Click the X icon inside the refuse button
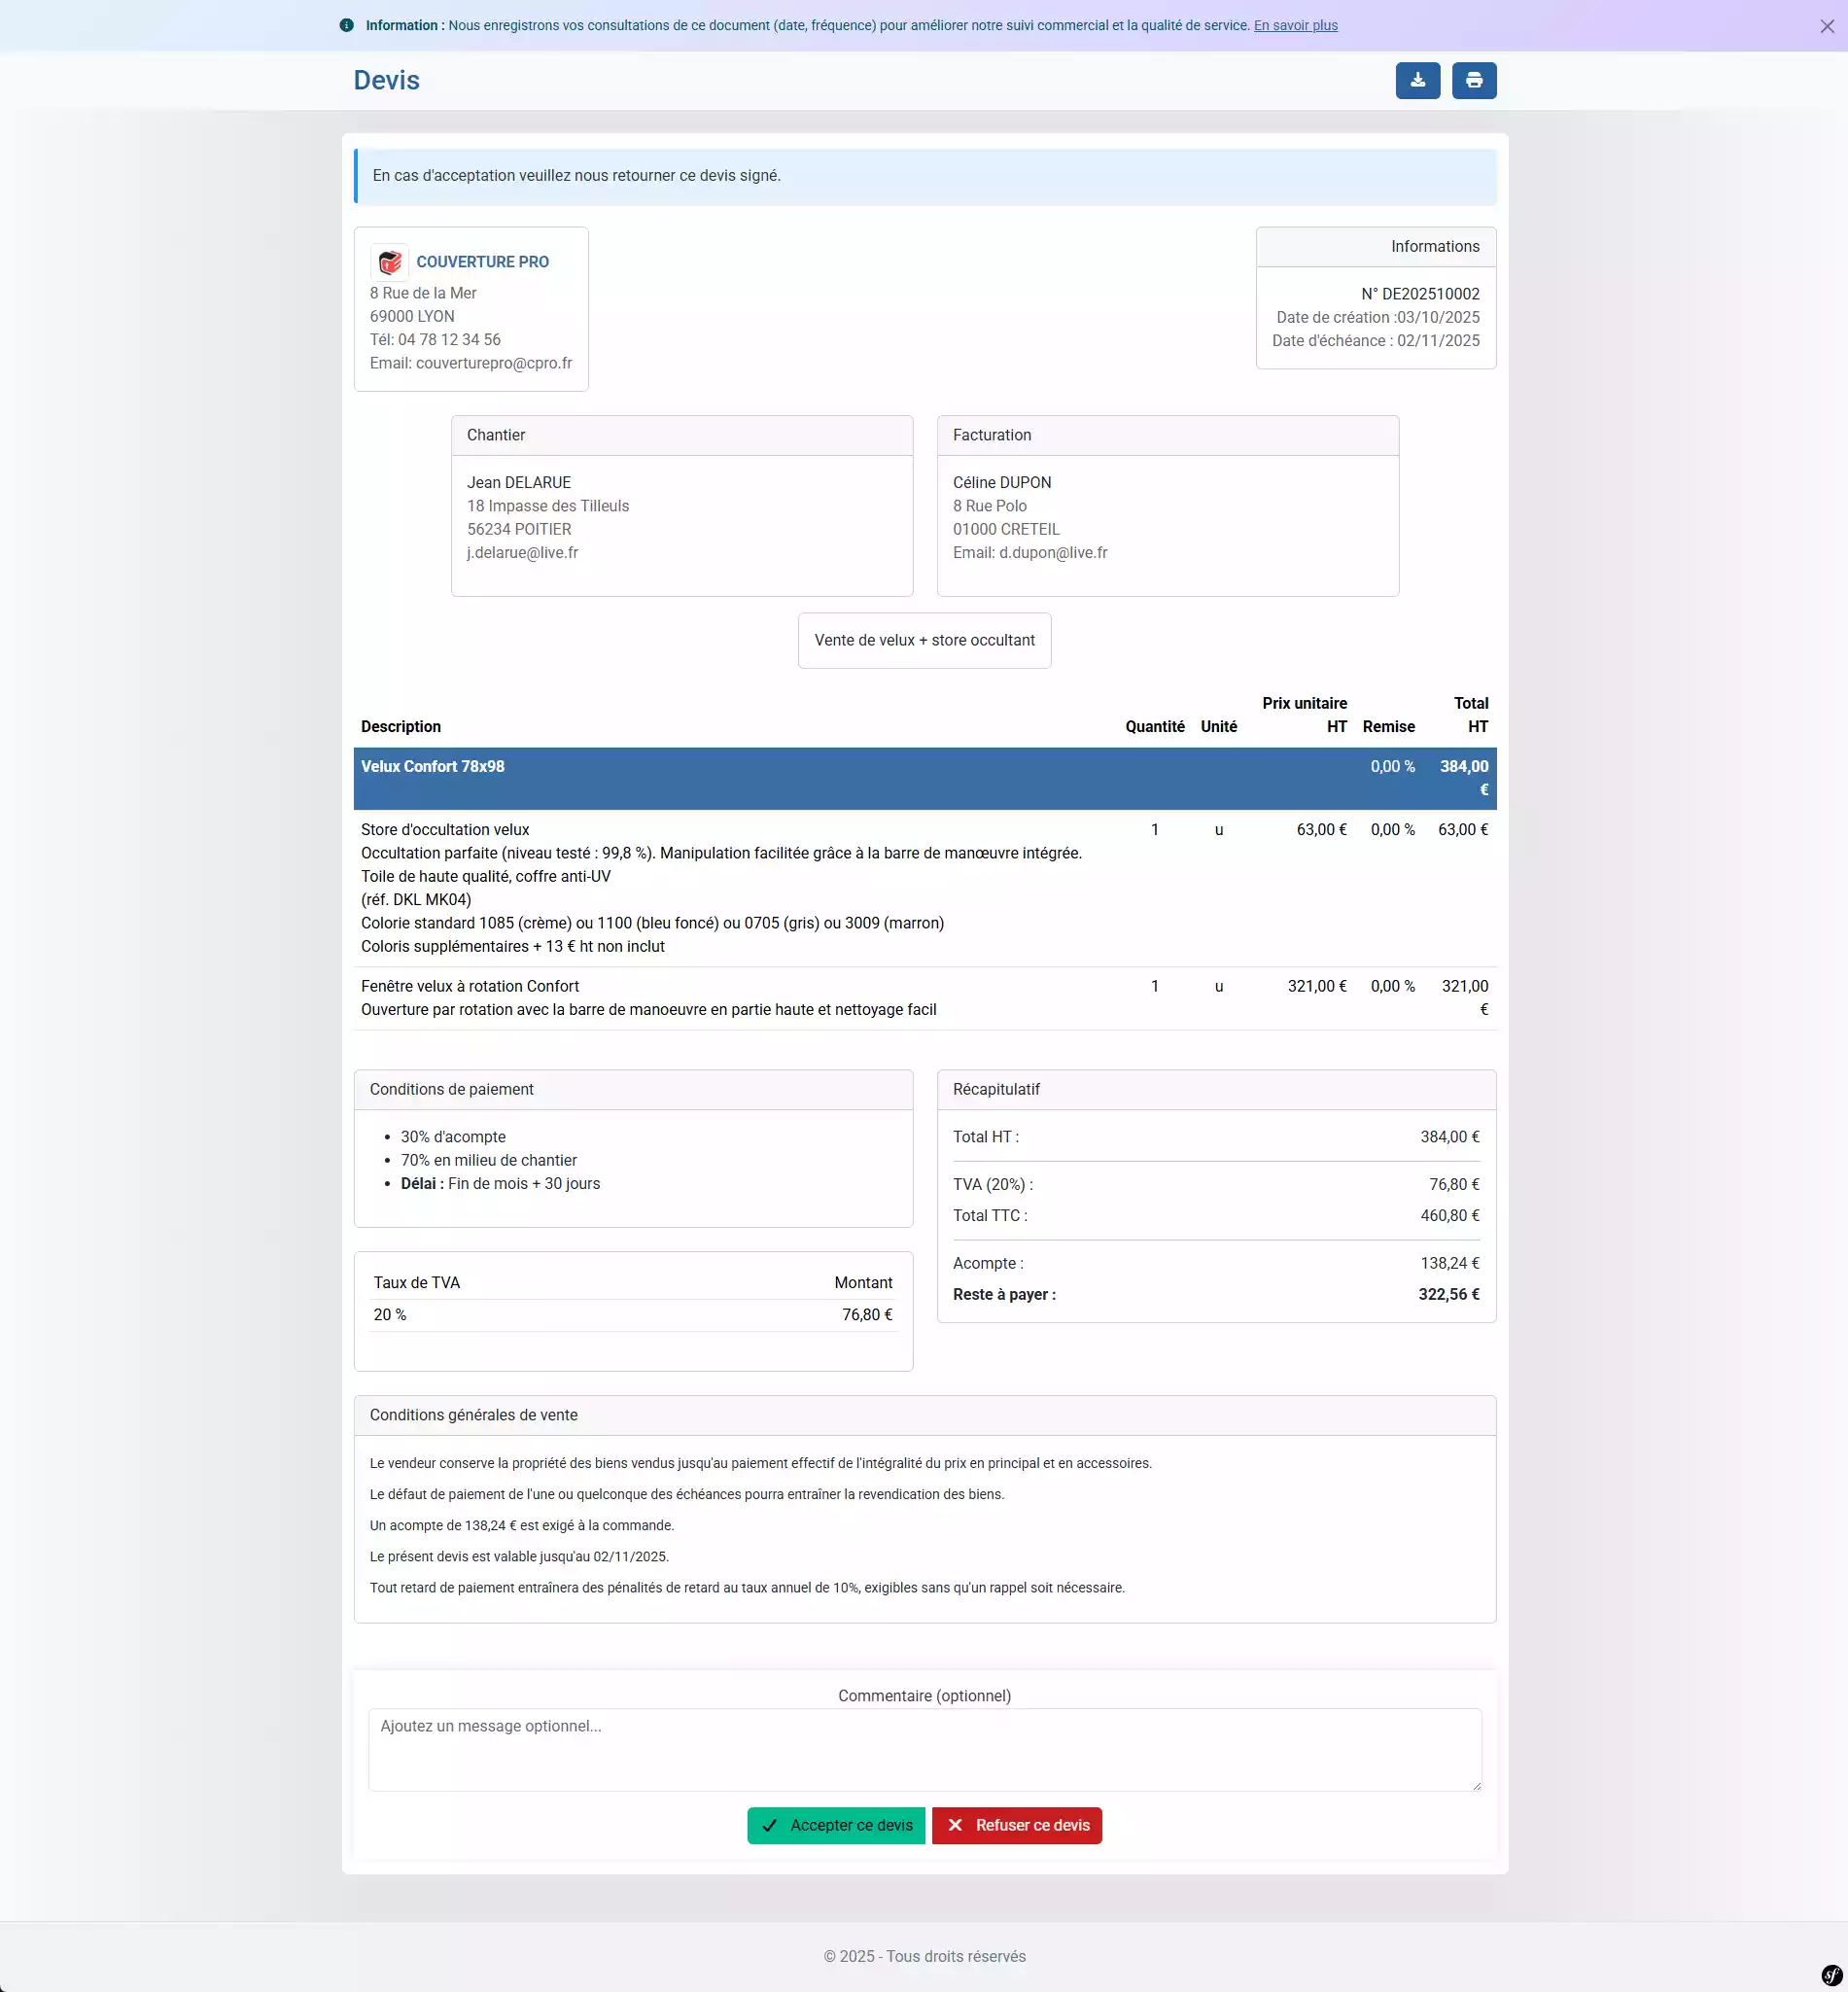The width and height of the screenshot is (1848, 1992). 957,1825
